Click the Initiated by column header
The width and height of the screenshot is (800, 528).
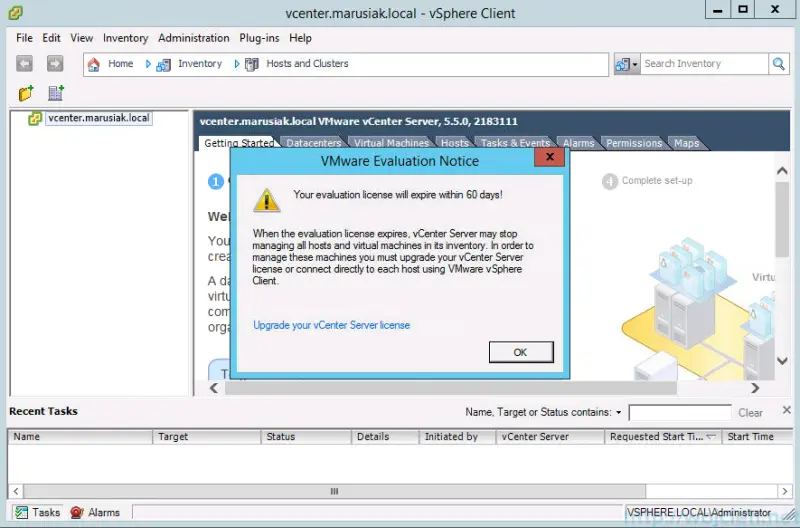pyautogui.click(x=457, y=437)
